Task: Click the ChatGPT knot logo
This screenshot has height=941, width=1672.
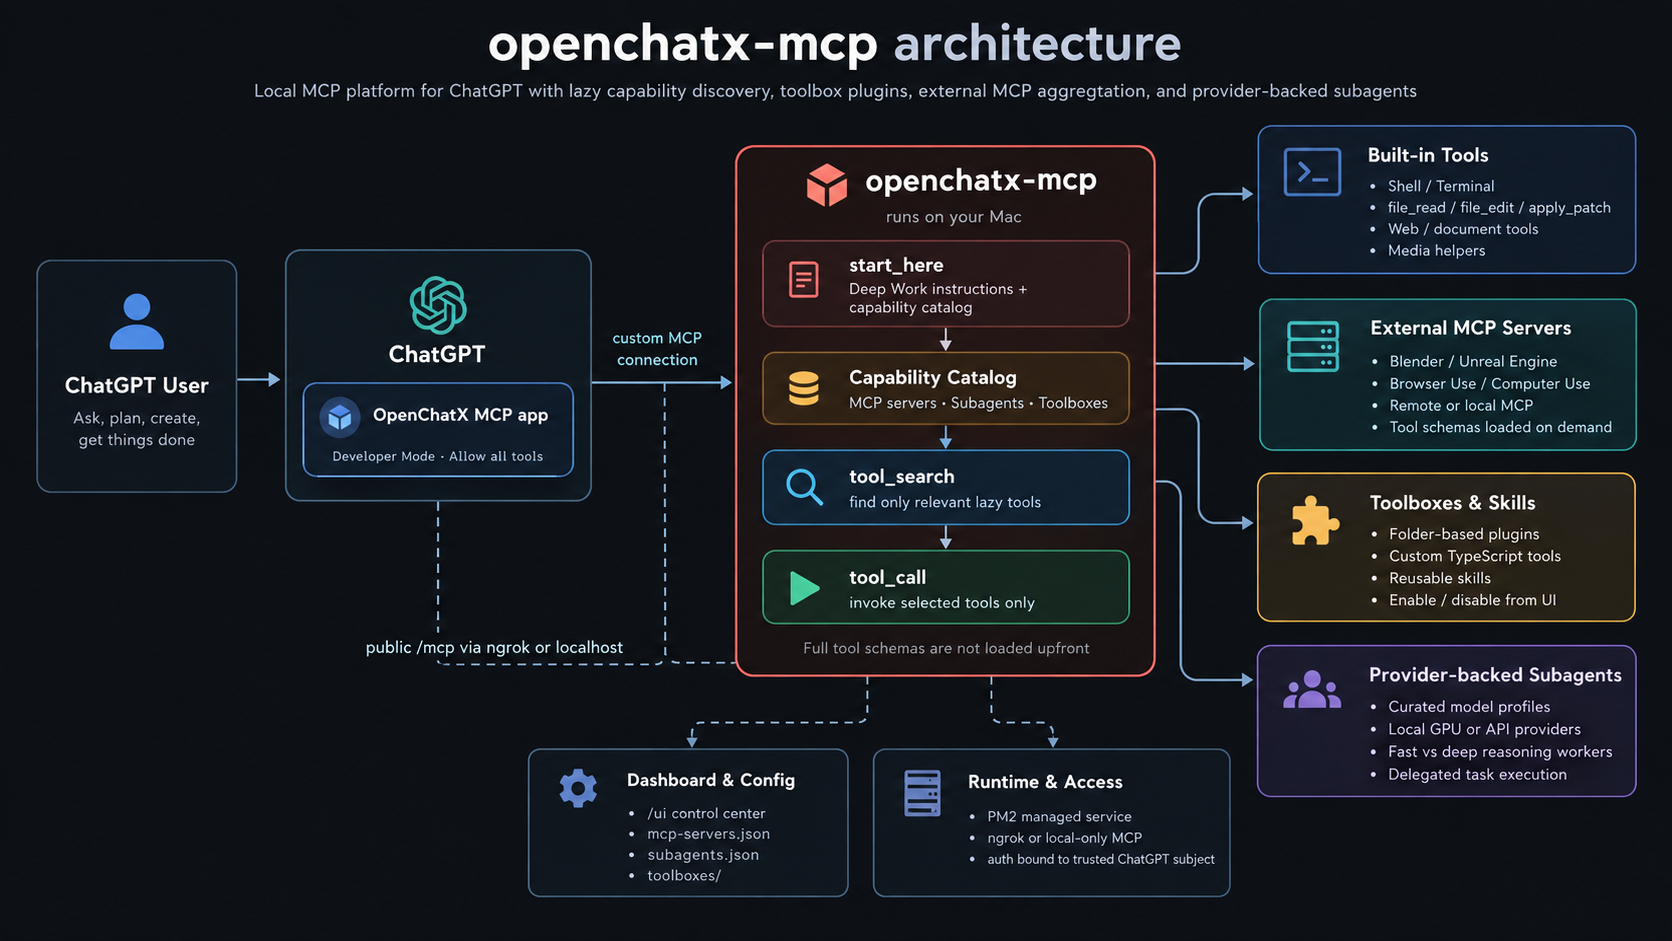Action: point(438,305)
